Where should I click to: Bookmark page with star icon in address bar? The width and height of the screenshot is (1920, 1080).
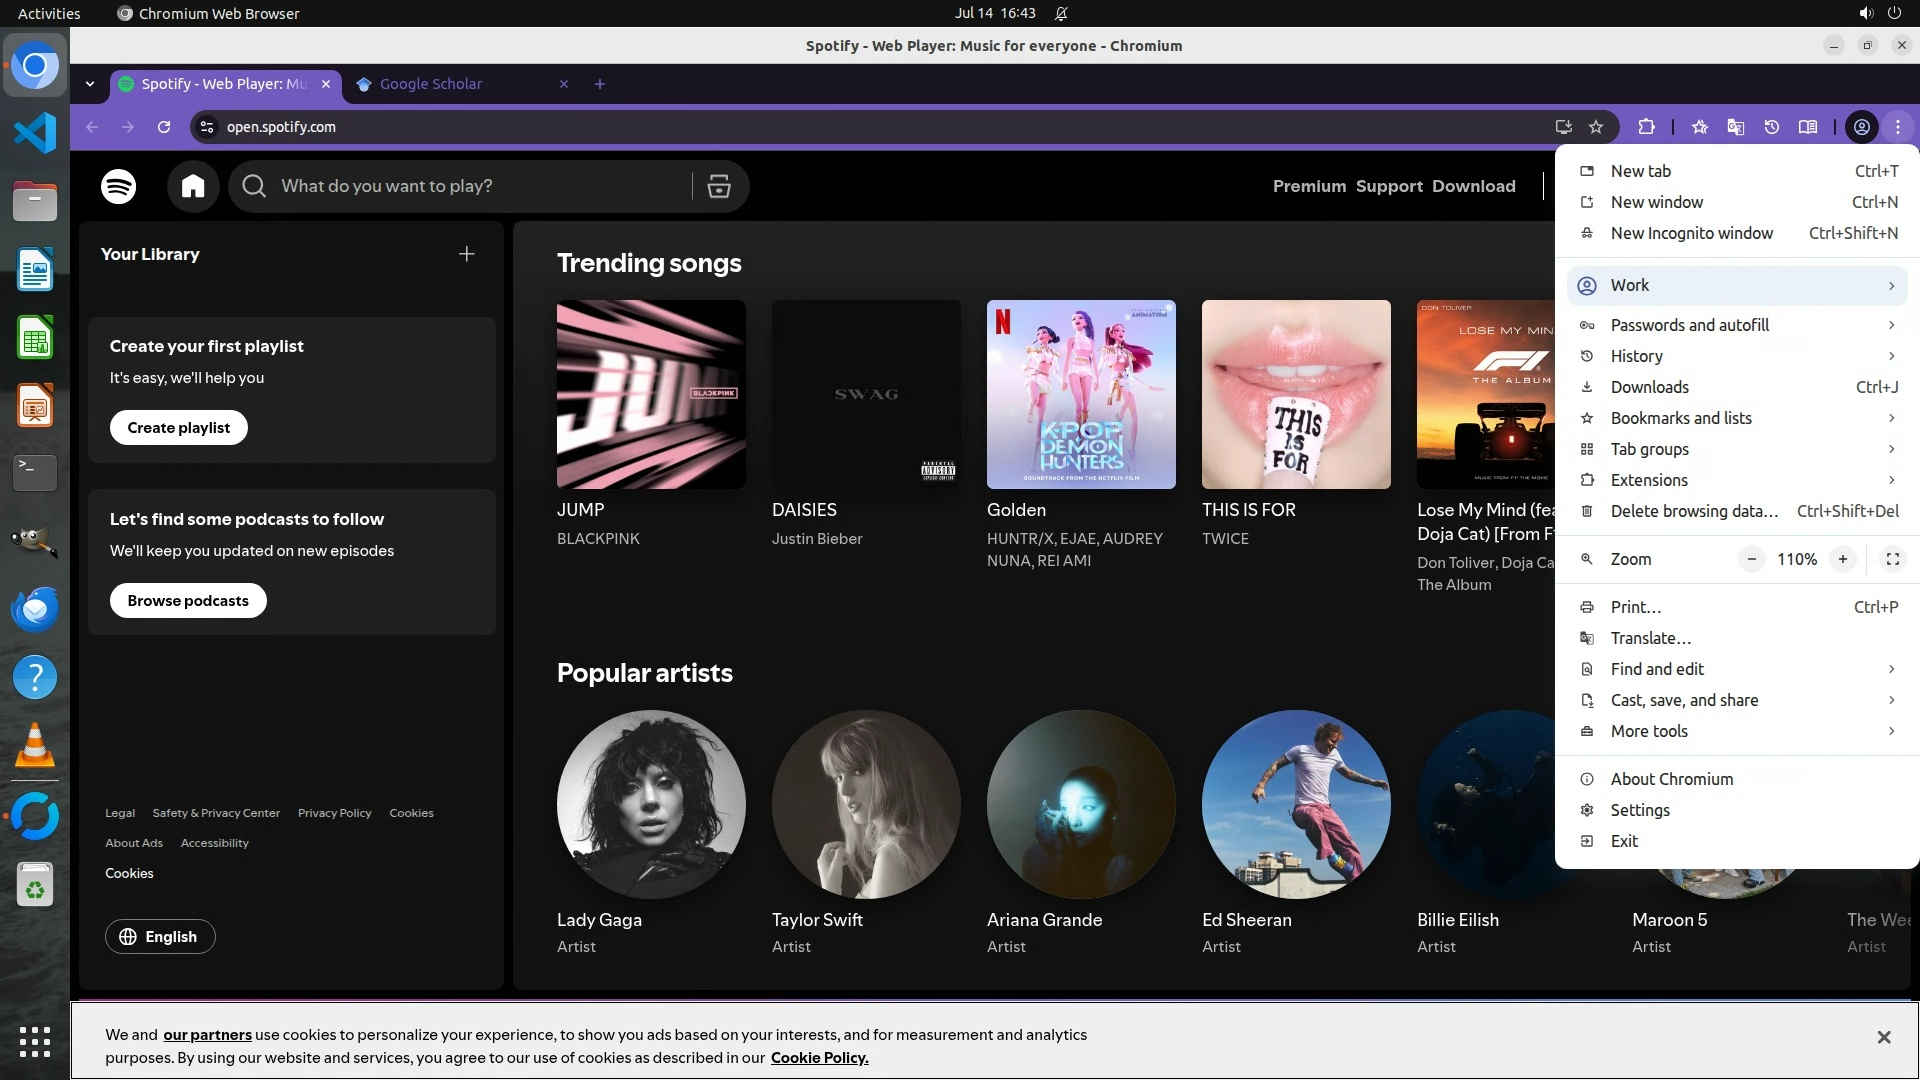click(x=1596, y=127)
